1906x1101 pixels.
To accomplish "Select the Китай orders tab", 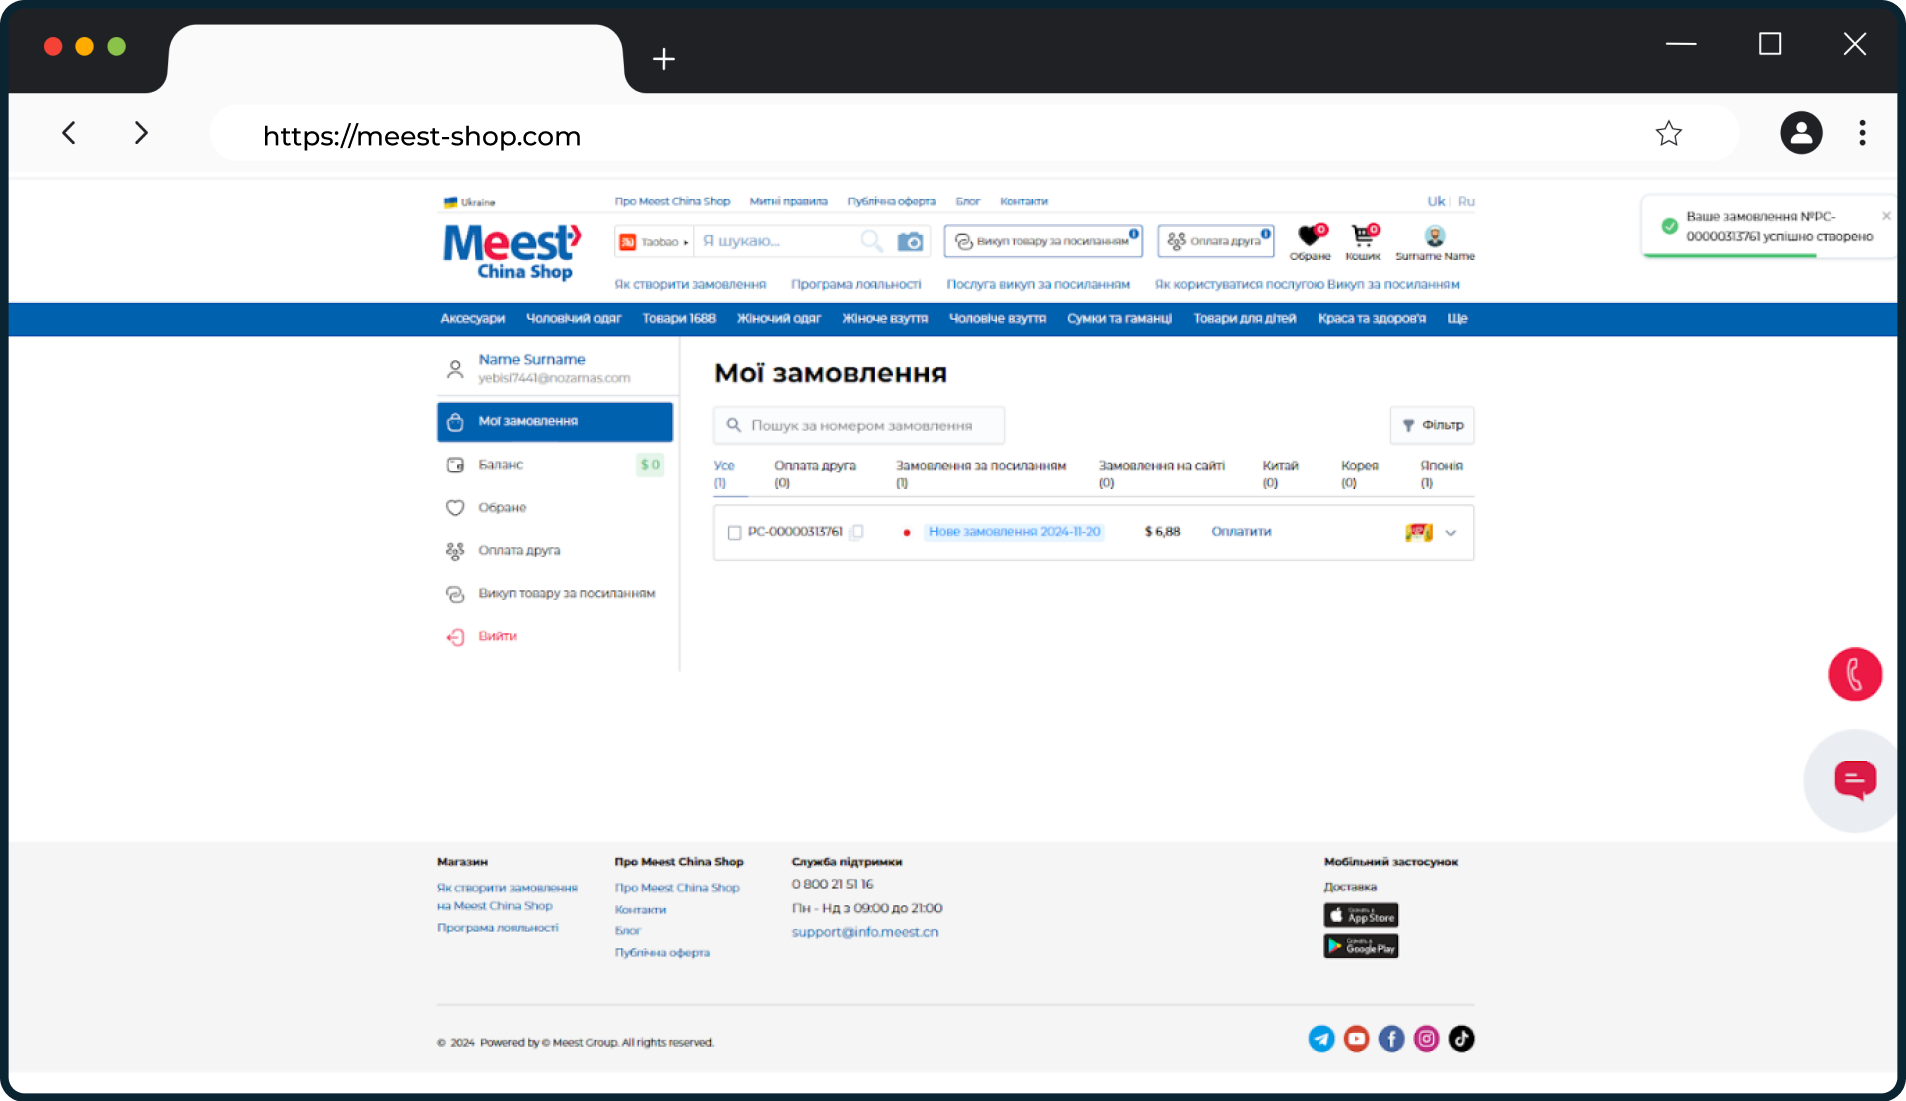I will 1280,474.
